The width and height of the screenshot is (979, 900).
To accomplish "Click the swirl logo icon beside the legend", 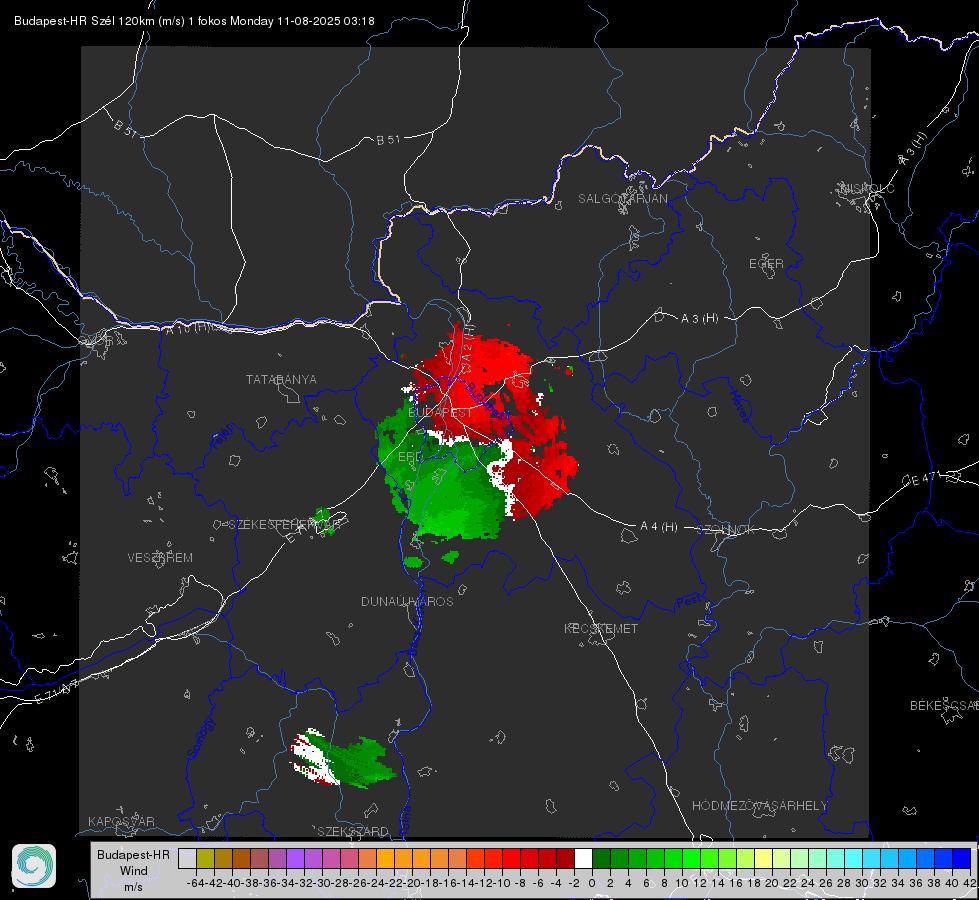I will [34, 866].
